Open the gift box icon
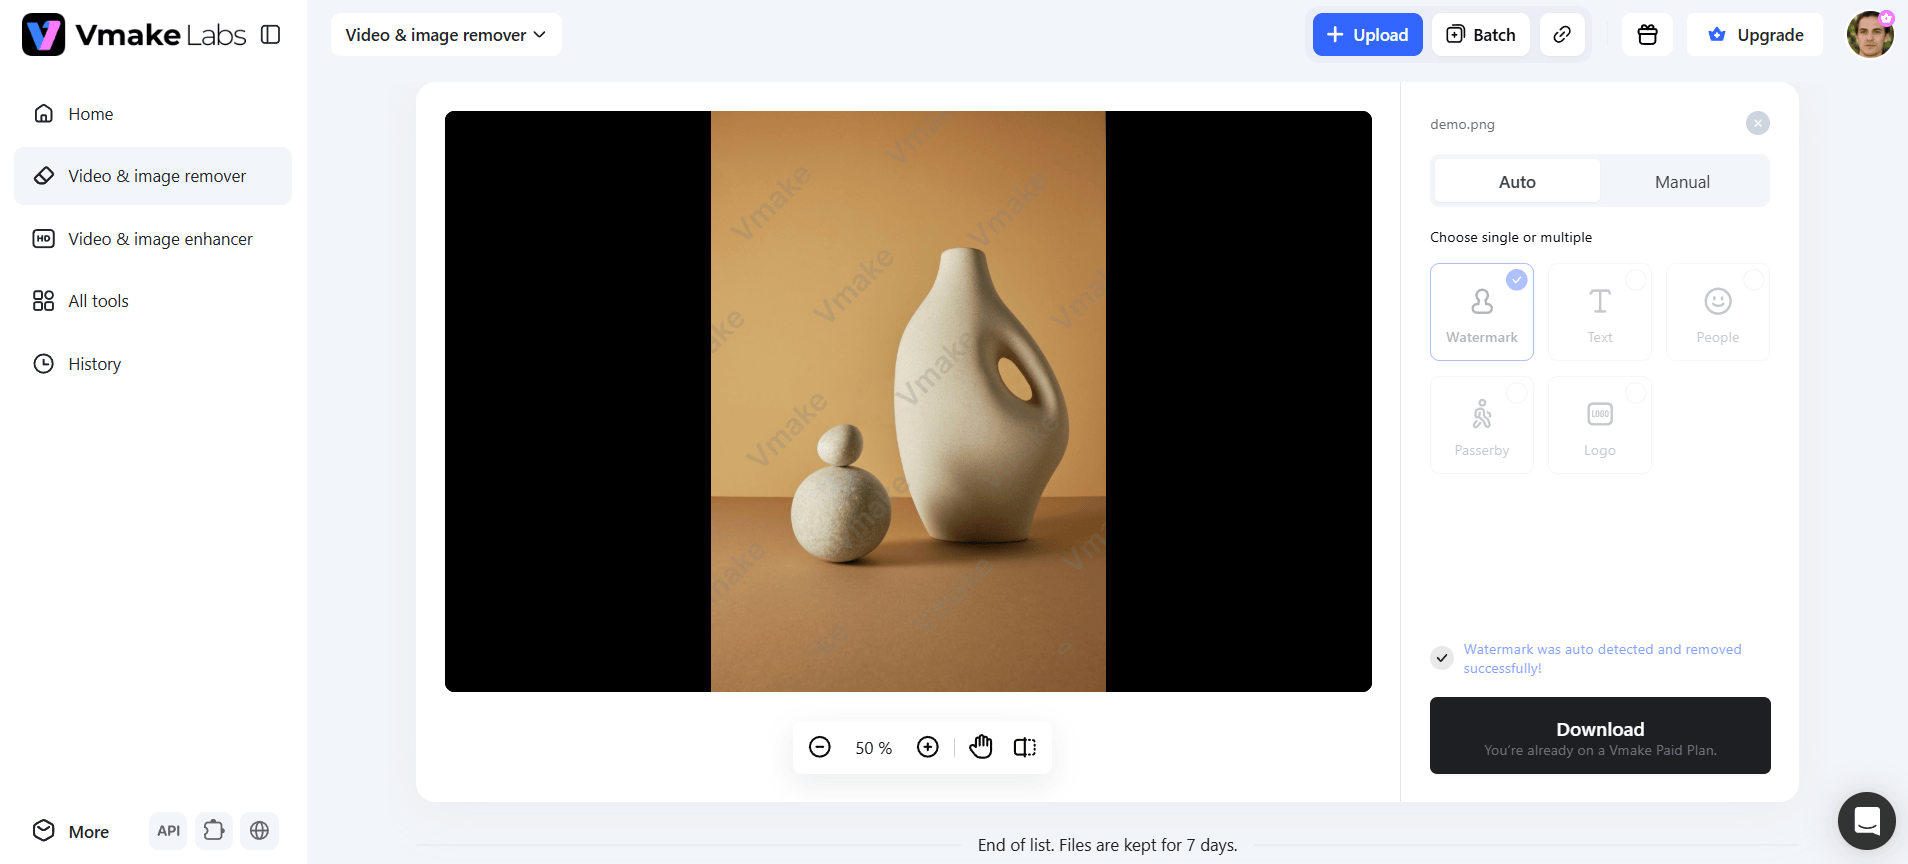Image resolution: width=1908 pixels, height=864 pixels. pos(1647,35)
